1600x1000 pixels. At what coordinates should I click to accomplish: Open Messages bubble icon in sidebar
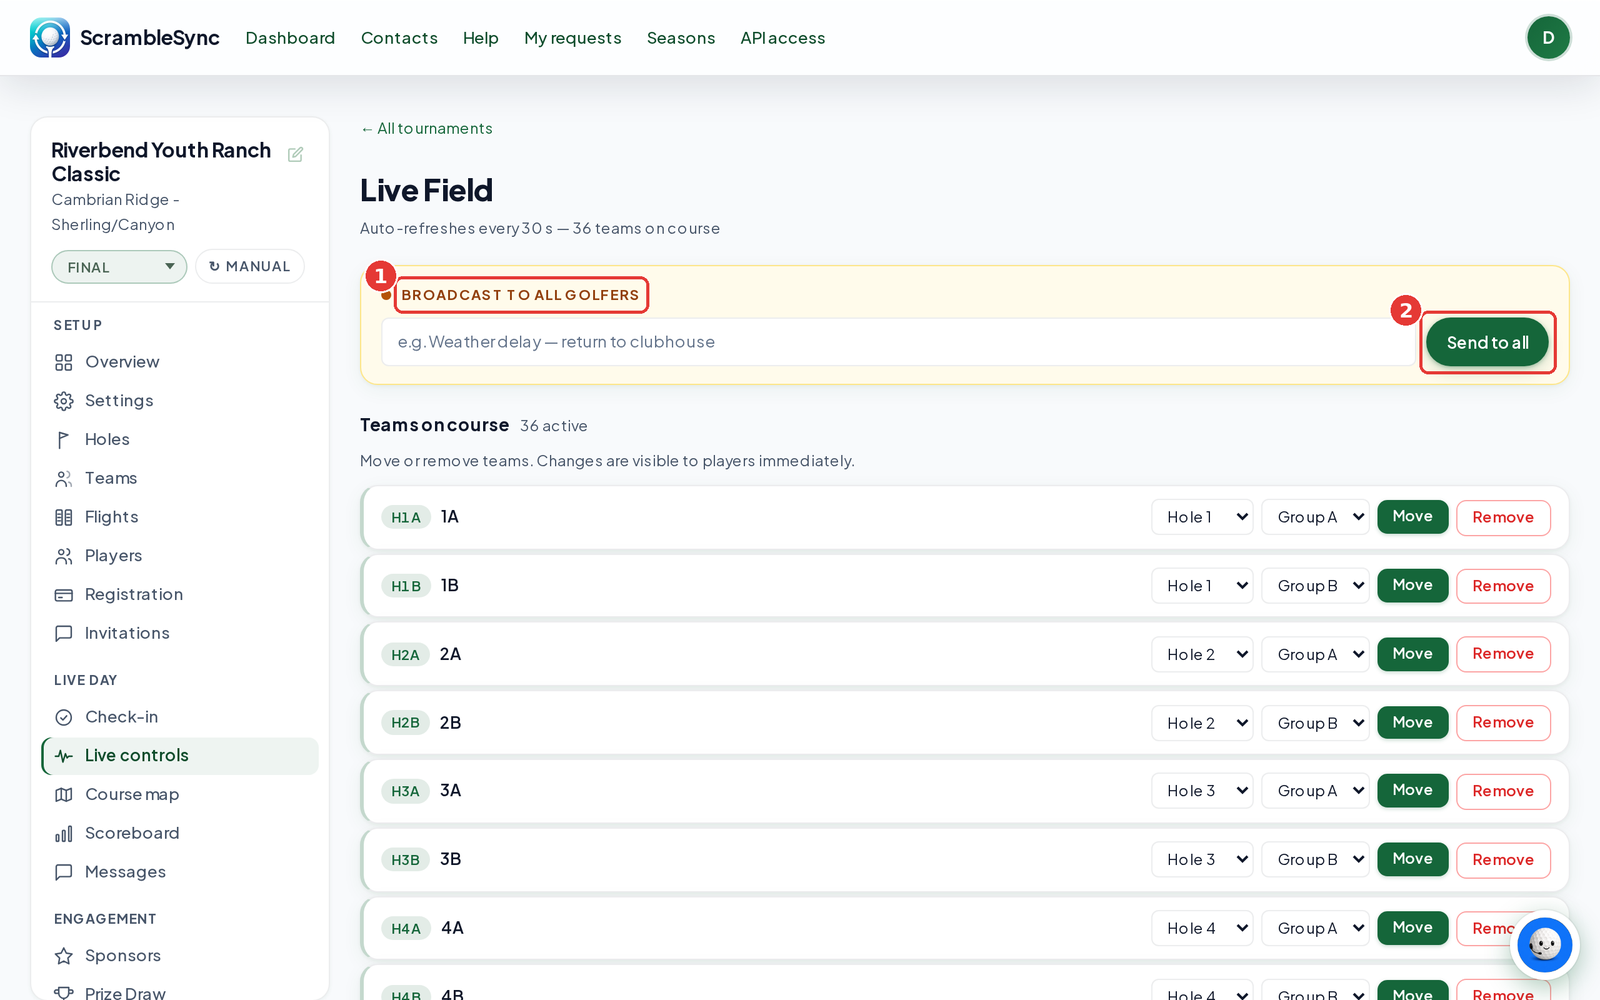64,872
